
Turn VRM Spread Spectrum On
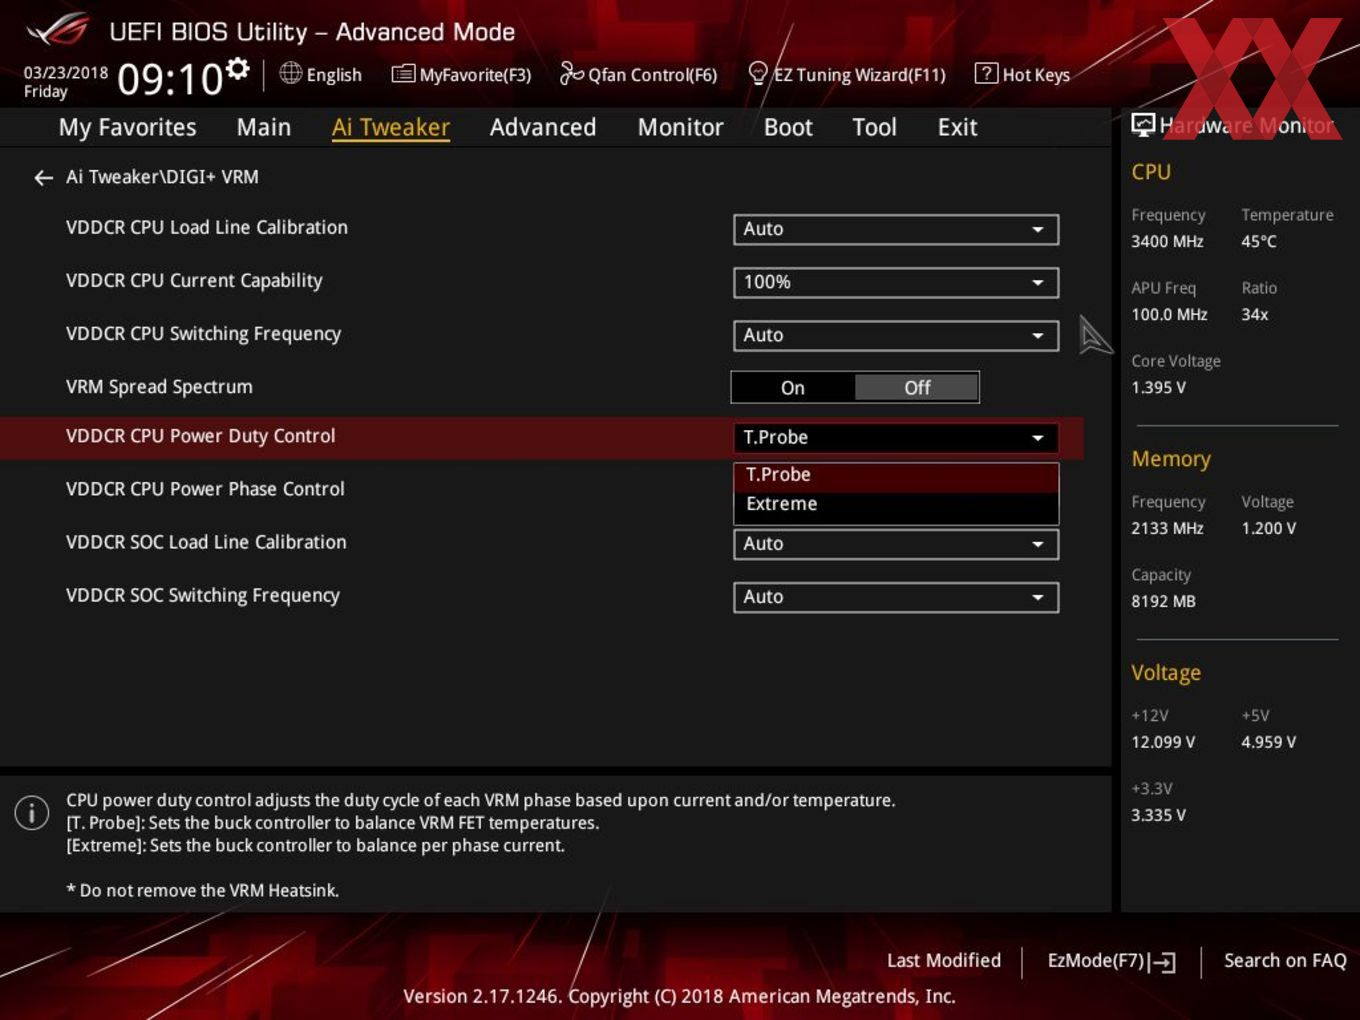click(x=793, y=388)
